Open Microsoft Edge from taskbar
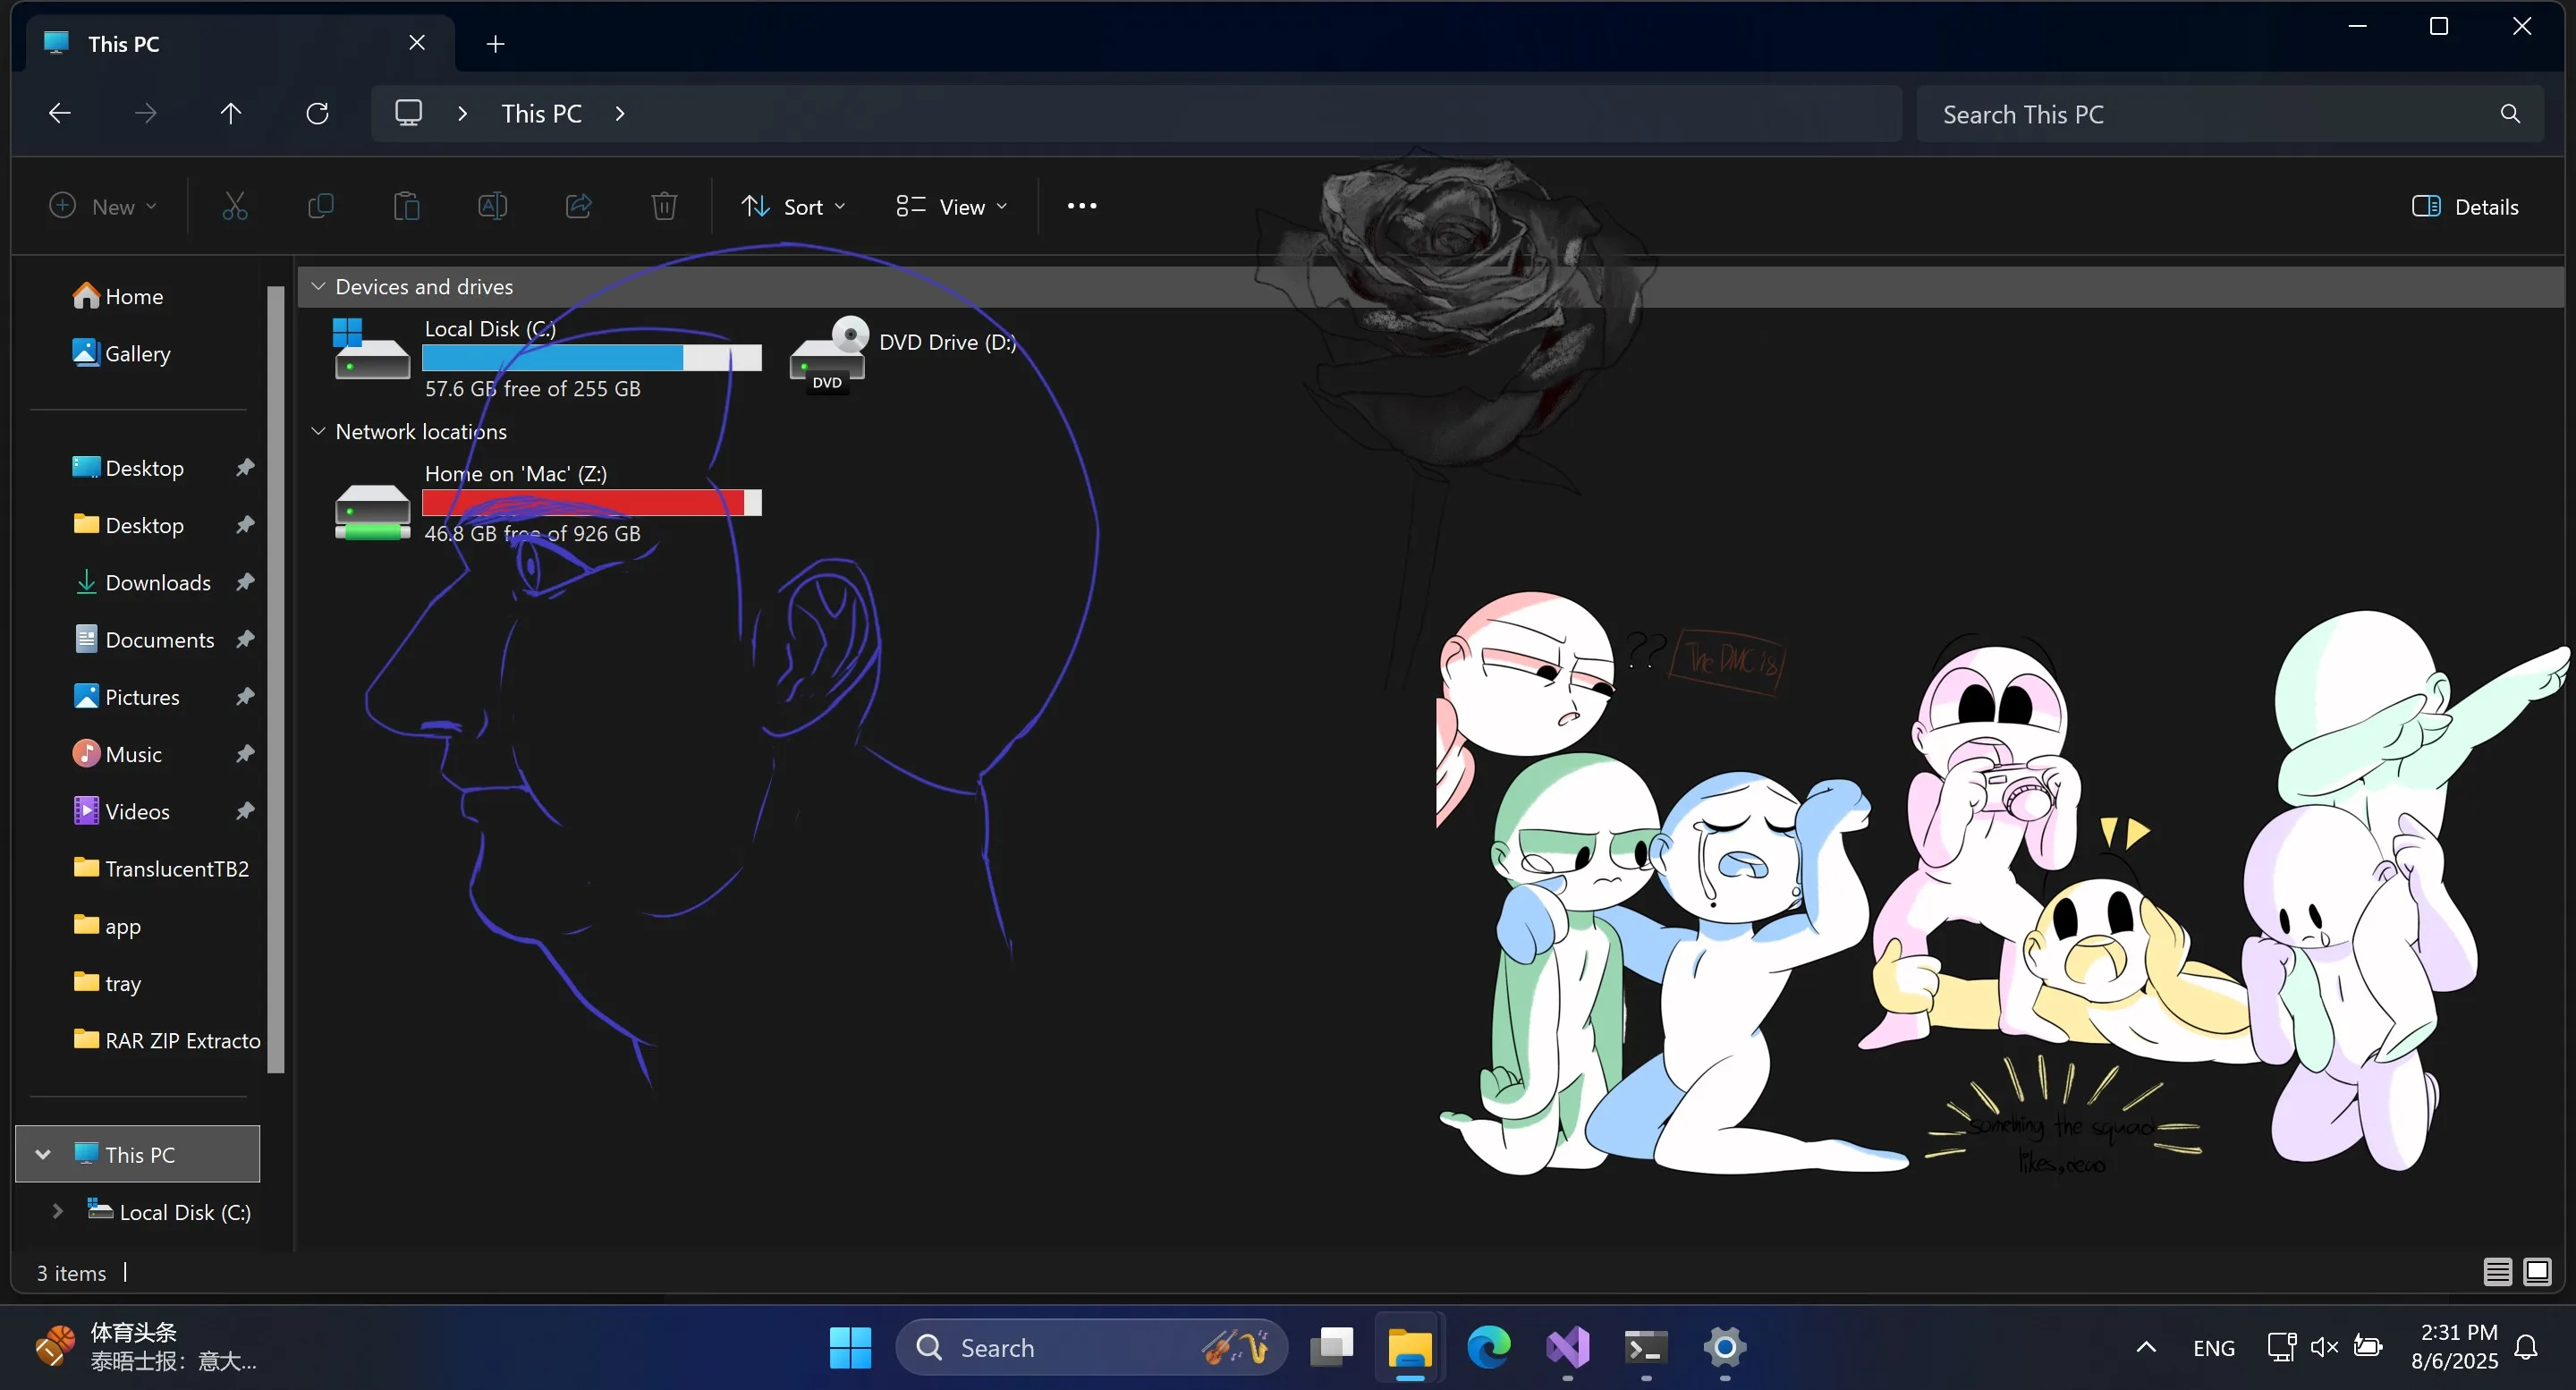Viewport: 2576px width, 1390px height. coord(1489,1348)
